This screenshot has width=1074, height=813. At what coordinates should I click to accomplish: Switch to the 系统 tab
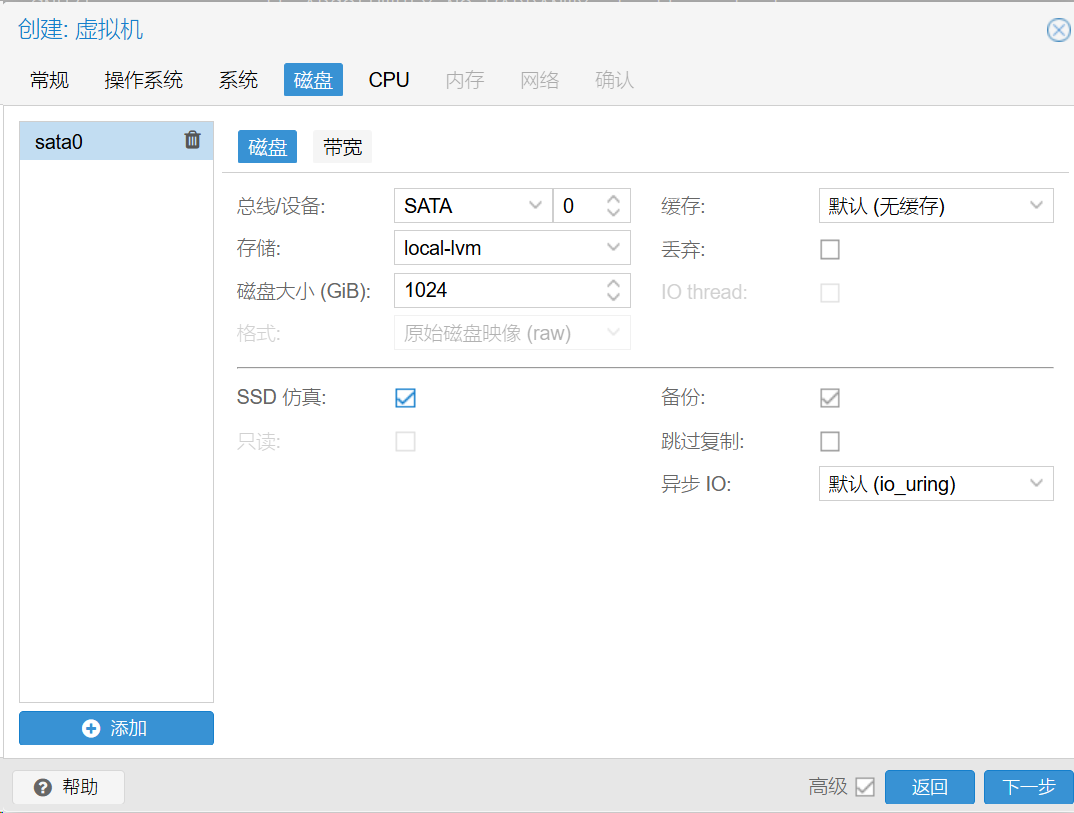tap(238, 80)
